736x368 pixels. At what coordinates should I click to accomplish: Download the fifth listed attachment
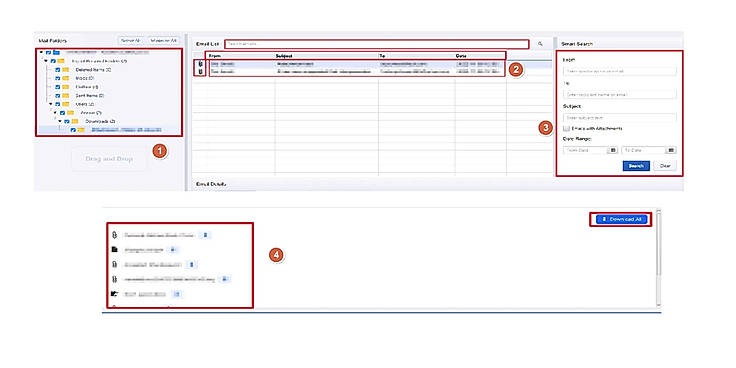[x=176, y=294]
